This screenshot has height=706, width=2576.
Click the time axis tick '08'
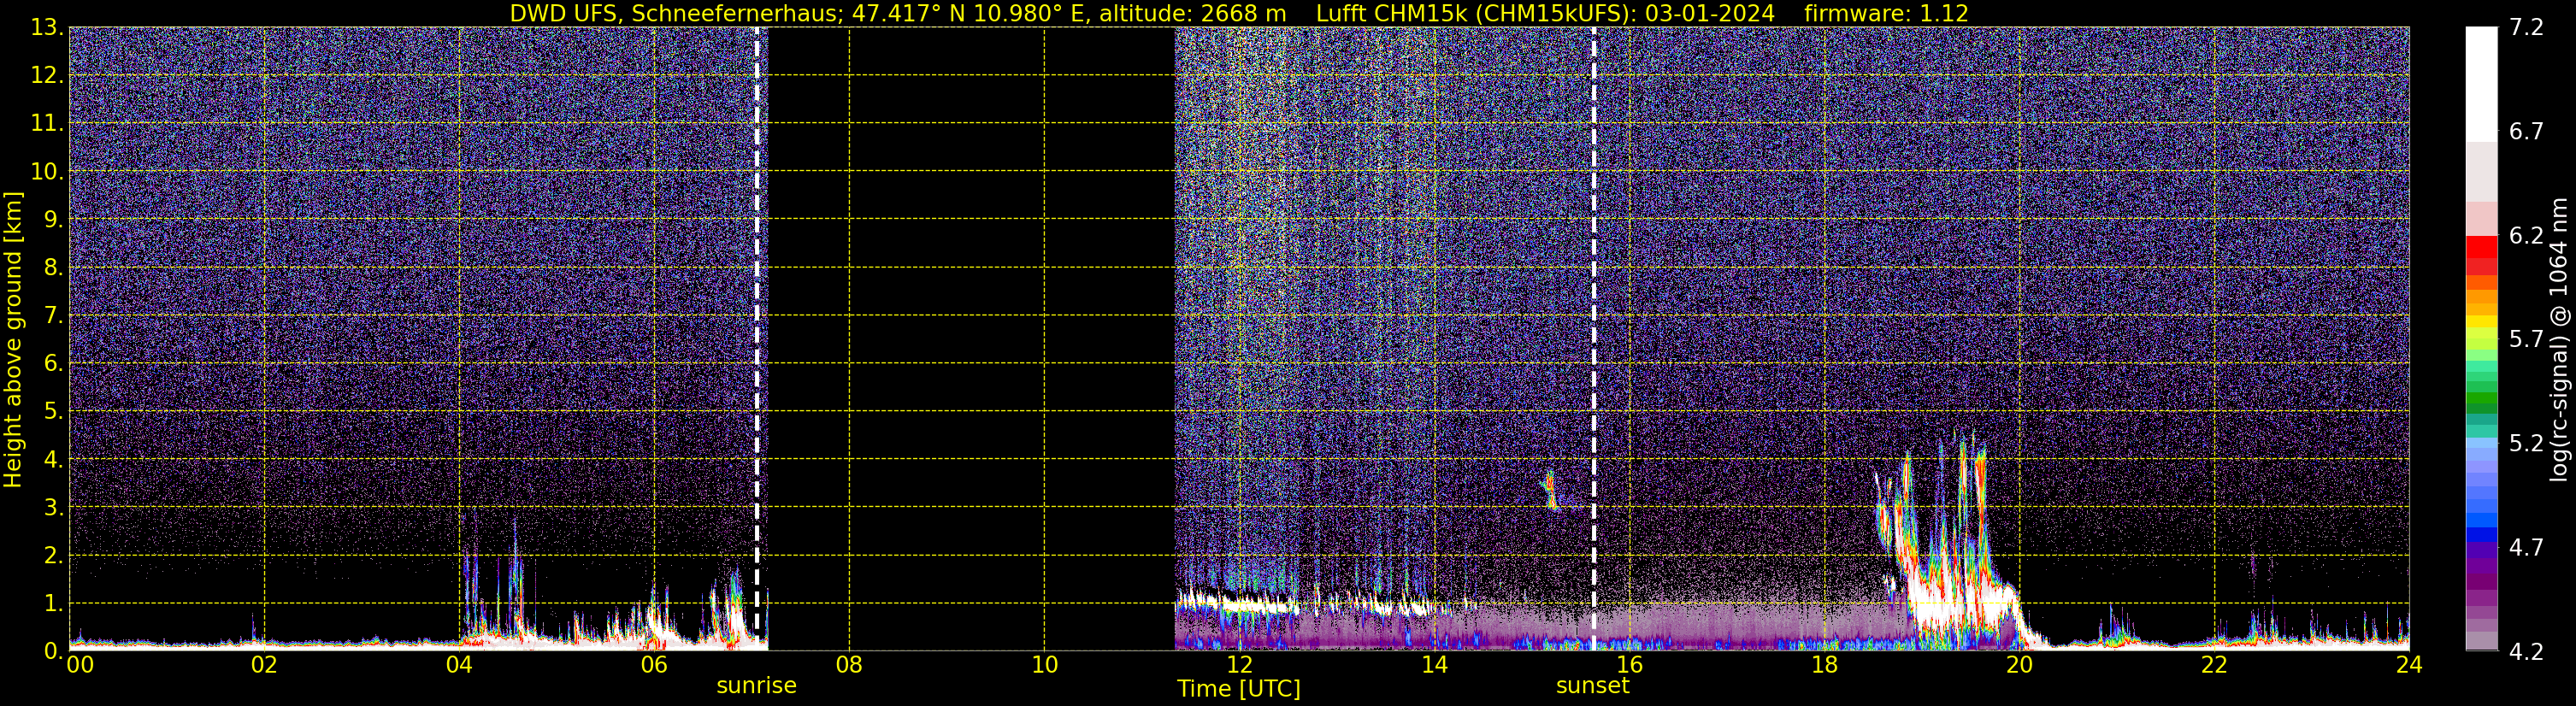tap(849, 665)
